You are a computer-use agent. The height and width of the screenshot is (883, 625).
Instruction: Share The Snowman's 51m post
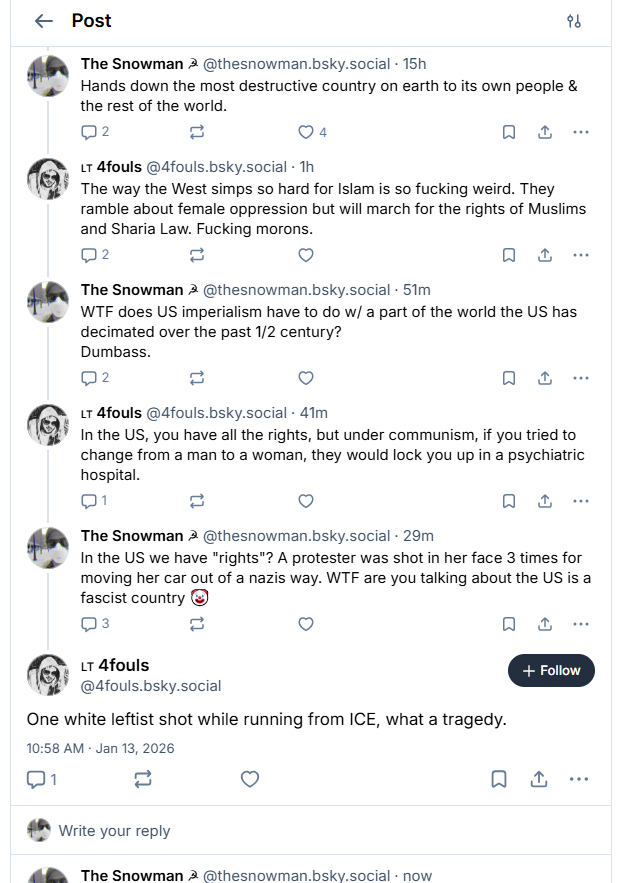tap(545, 378)
